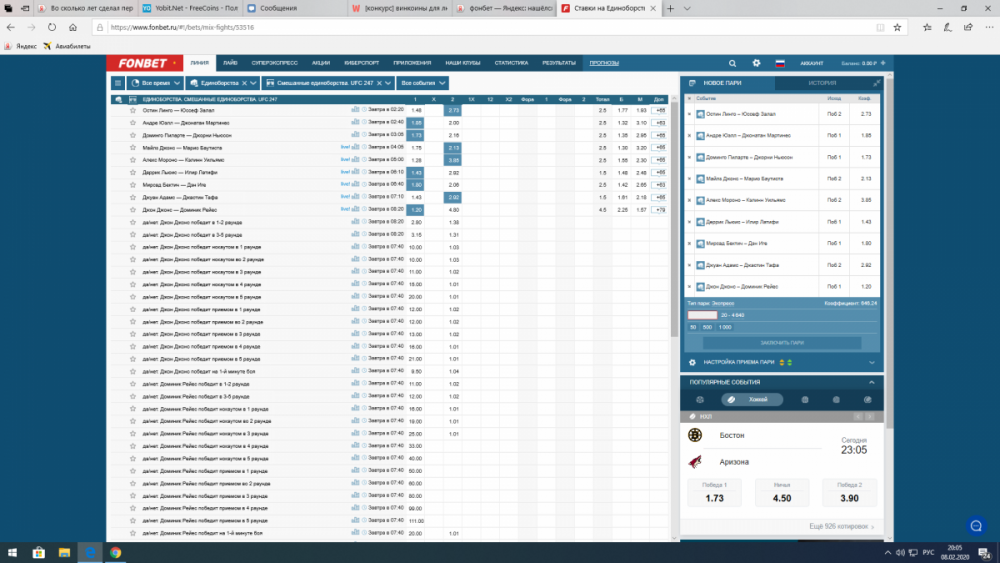1000x563 pixels.
Task: Open the СУПЕРЭКСПРЕСС menu tab
Action: (x=274, y=63)
